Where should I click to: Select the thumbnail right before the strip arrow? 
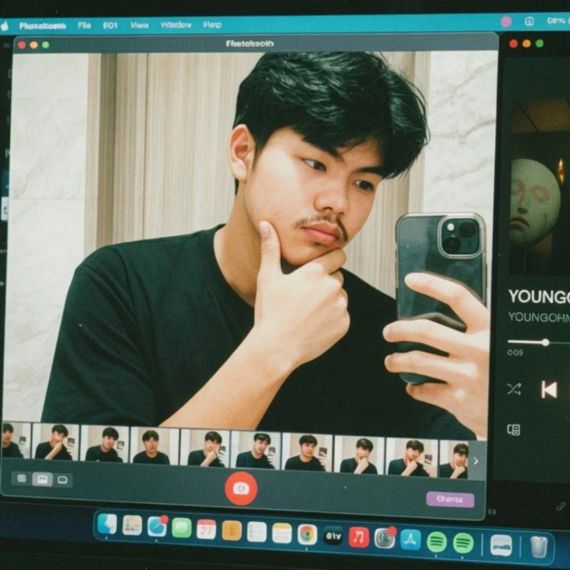click(454, 459)
